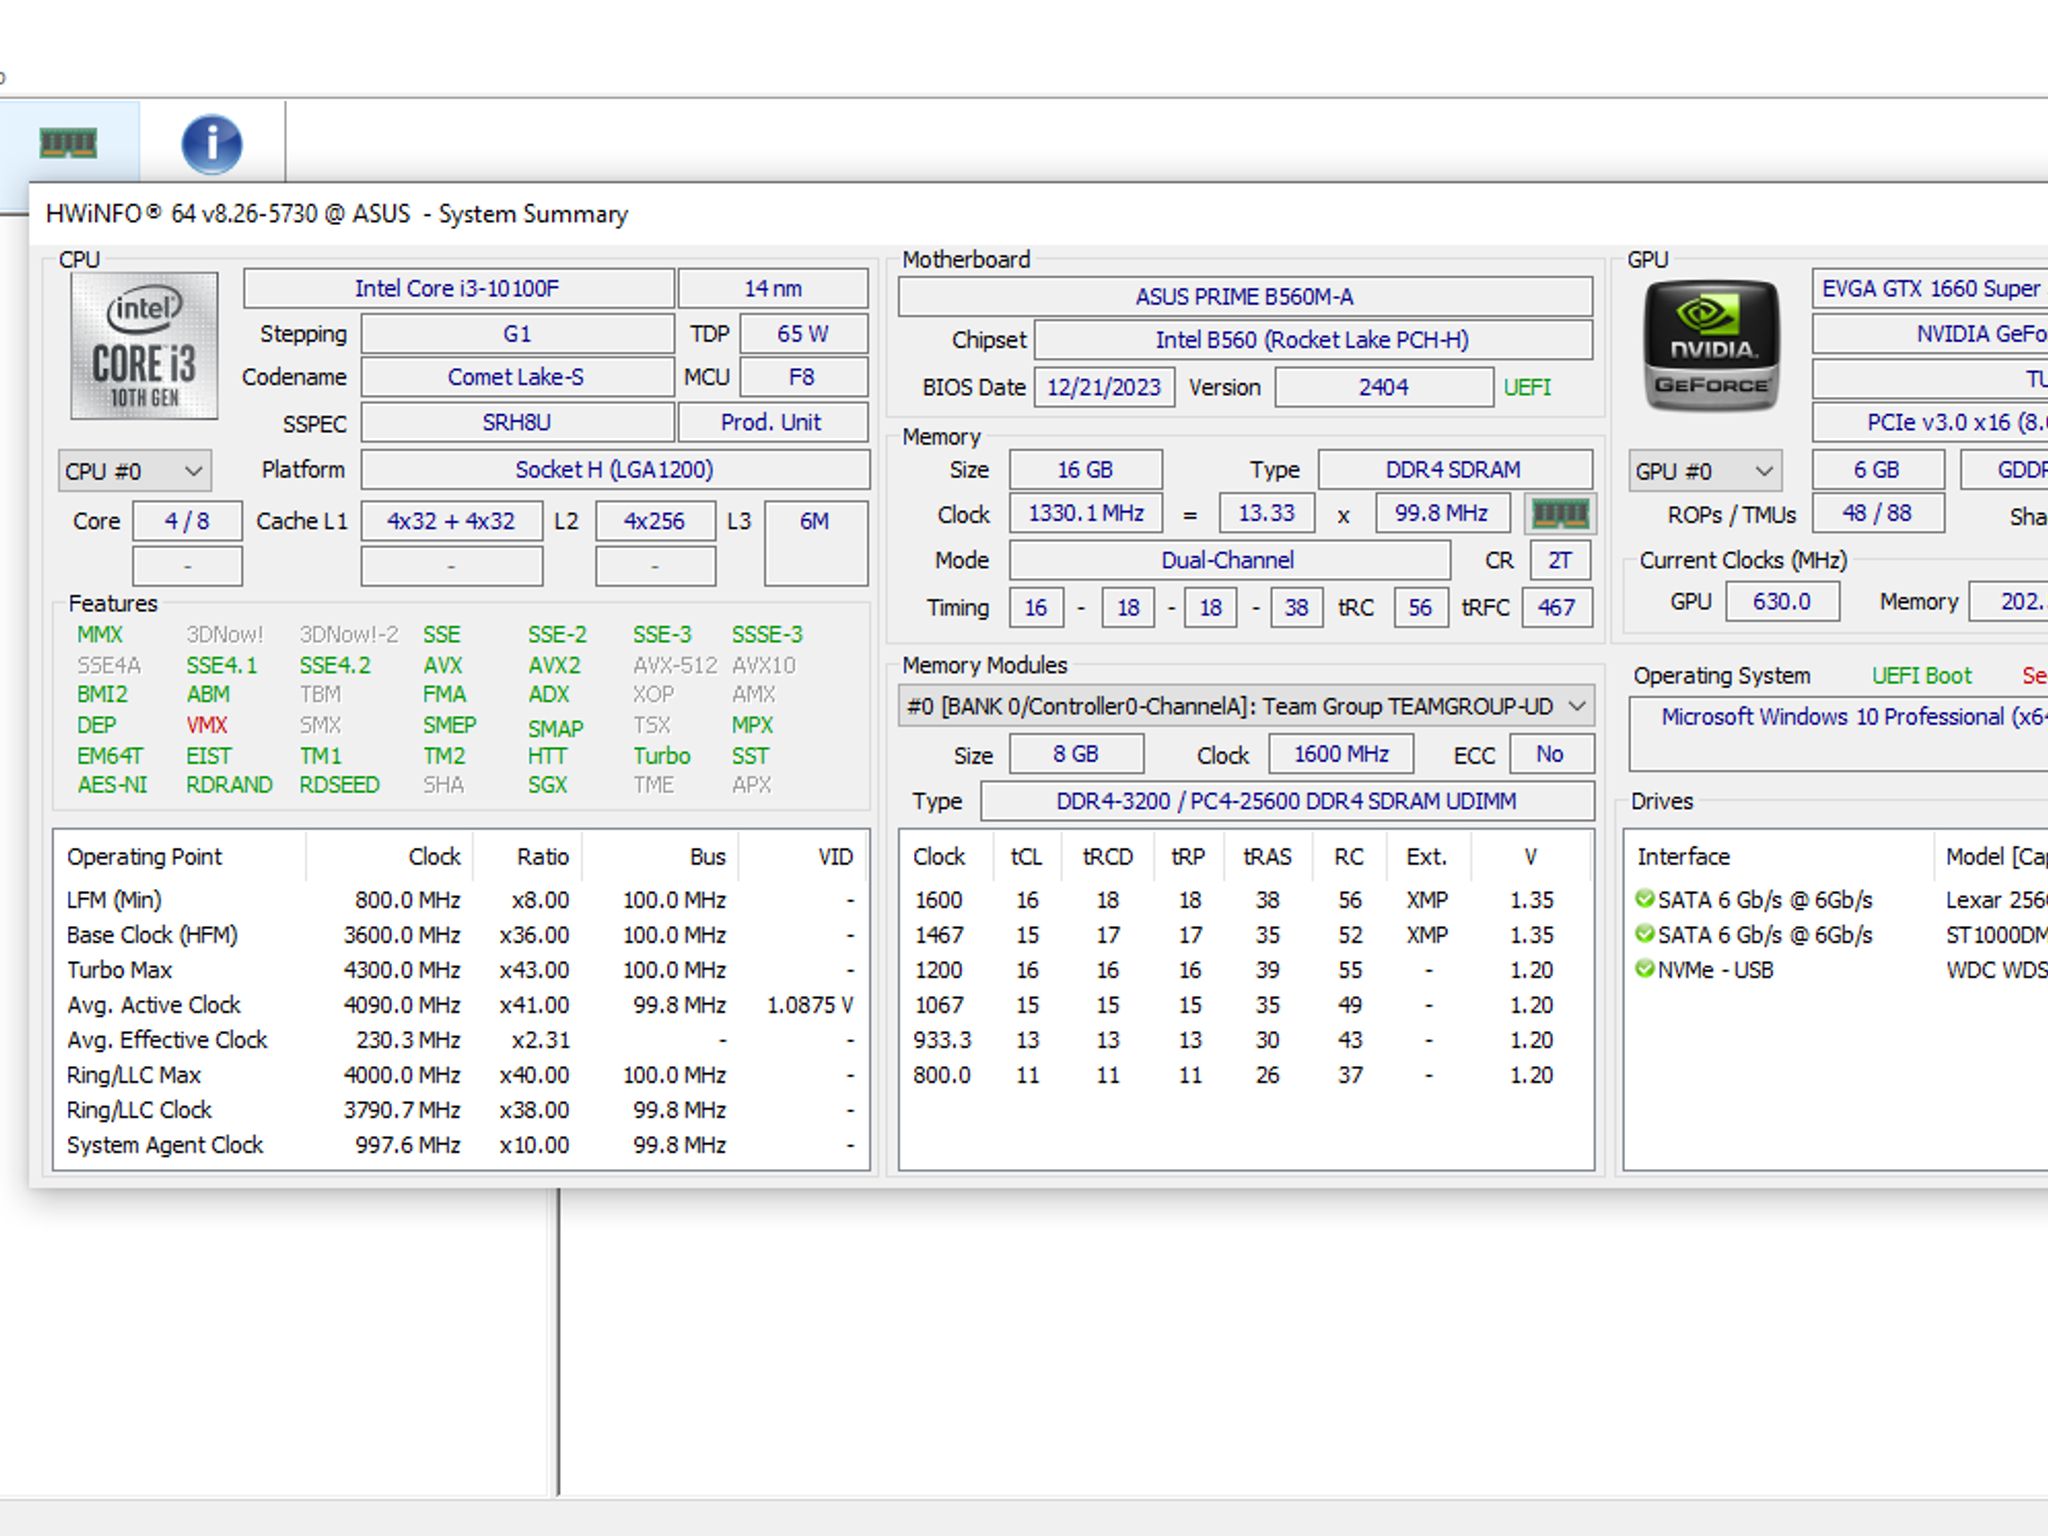Click the NVIDIA GeForce logo
This screenshot has height=1536, width=2048.
point(1711,345)
